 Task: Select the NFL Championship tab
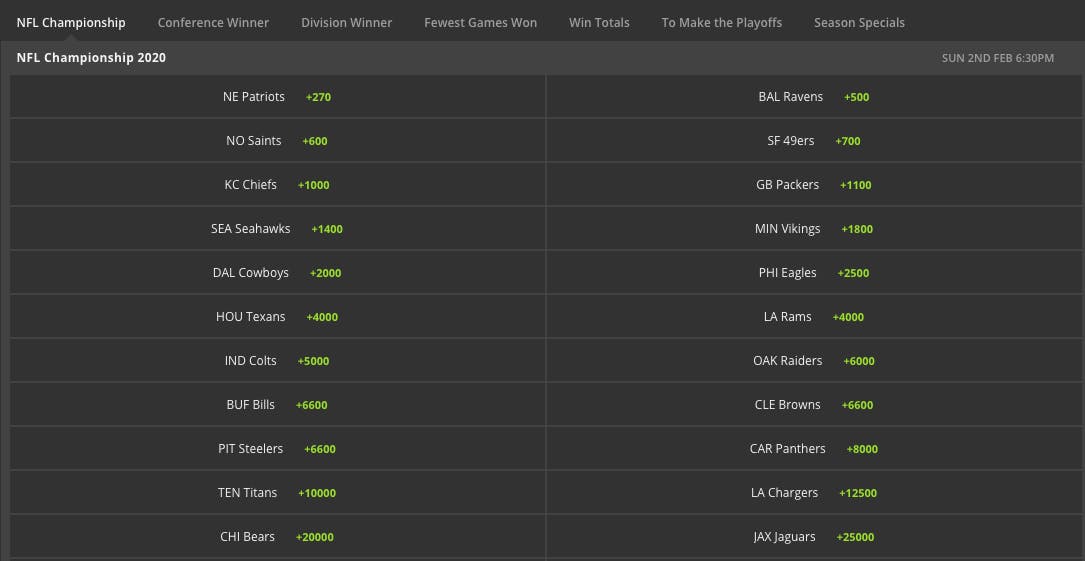pos(71,22)
